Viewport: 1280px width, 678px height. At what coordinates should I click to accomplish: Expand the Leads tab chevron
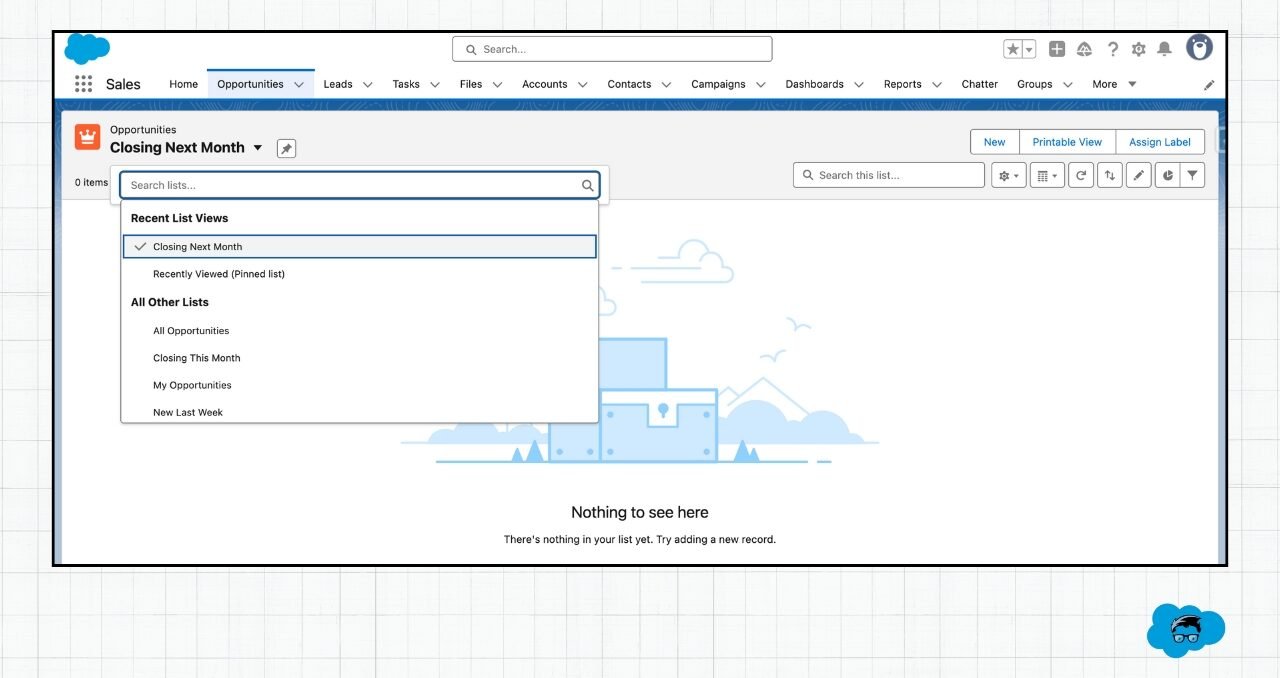[368, 85]
